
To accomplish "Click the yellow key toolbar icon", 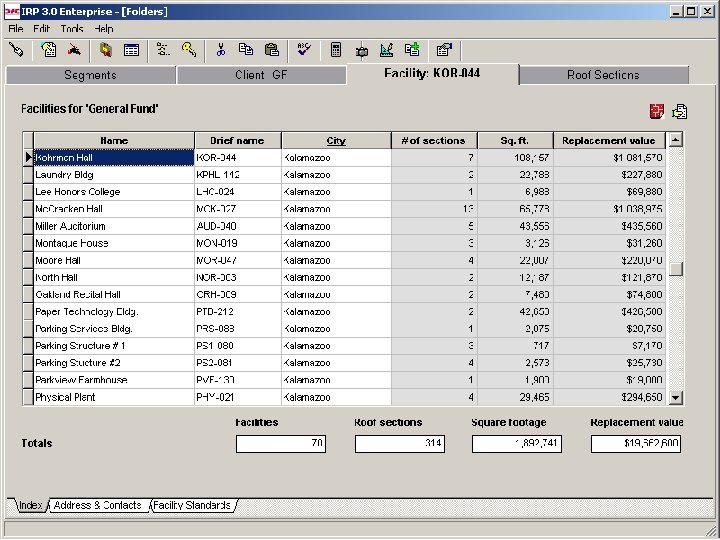I will [x=189, y=50].
